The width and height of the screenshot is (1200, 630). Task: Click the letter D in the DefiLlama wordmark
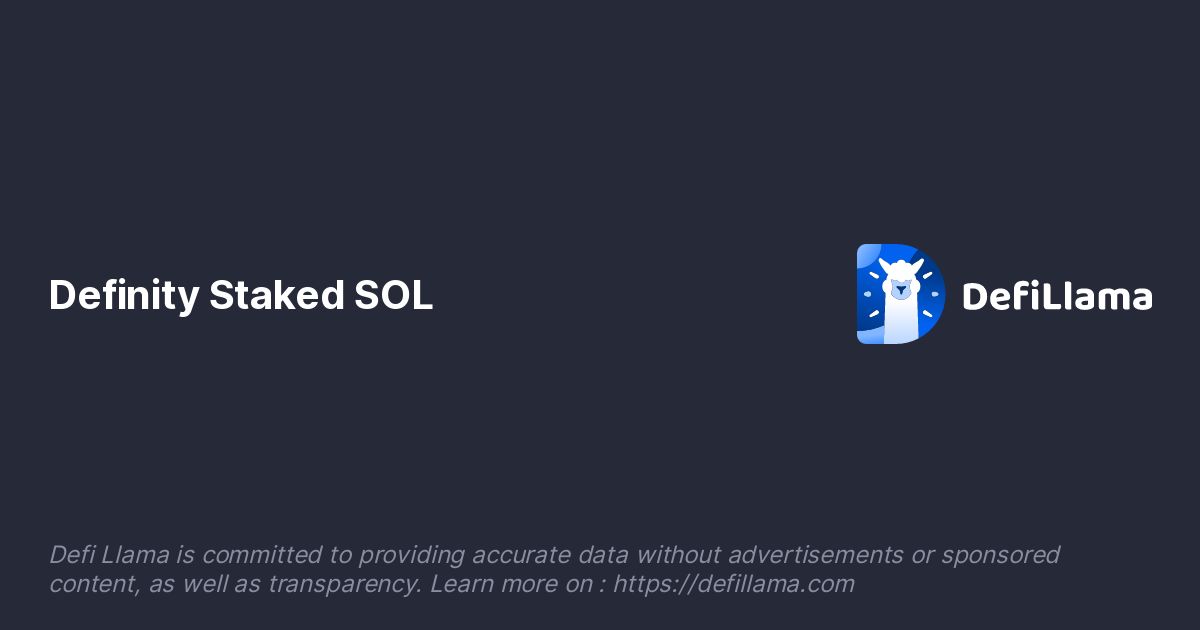[976, 297]
